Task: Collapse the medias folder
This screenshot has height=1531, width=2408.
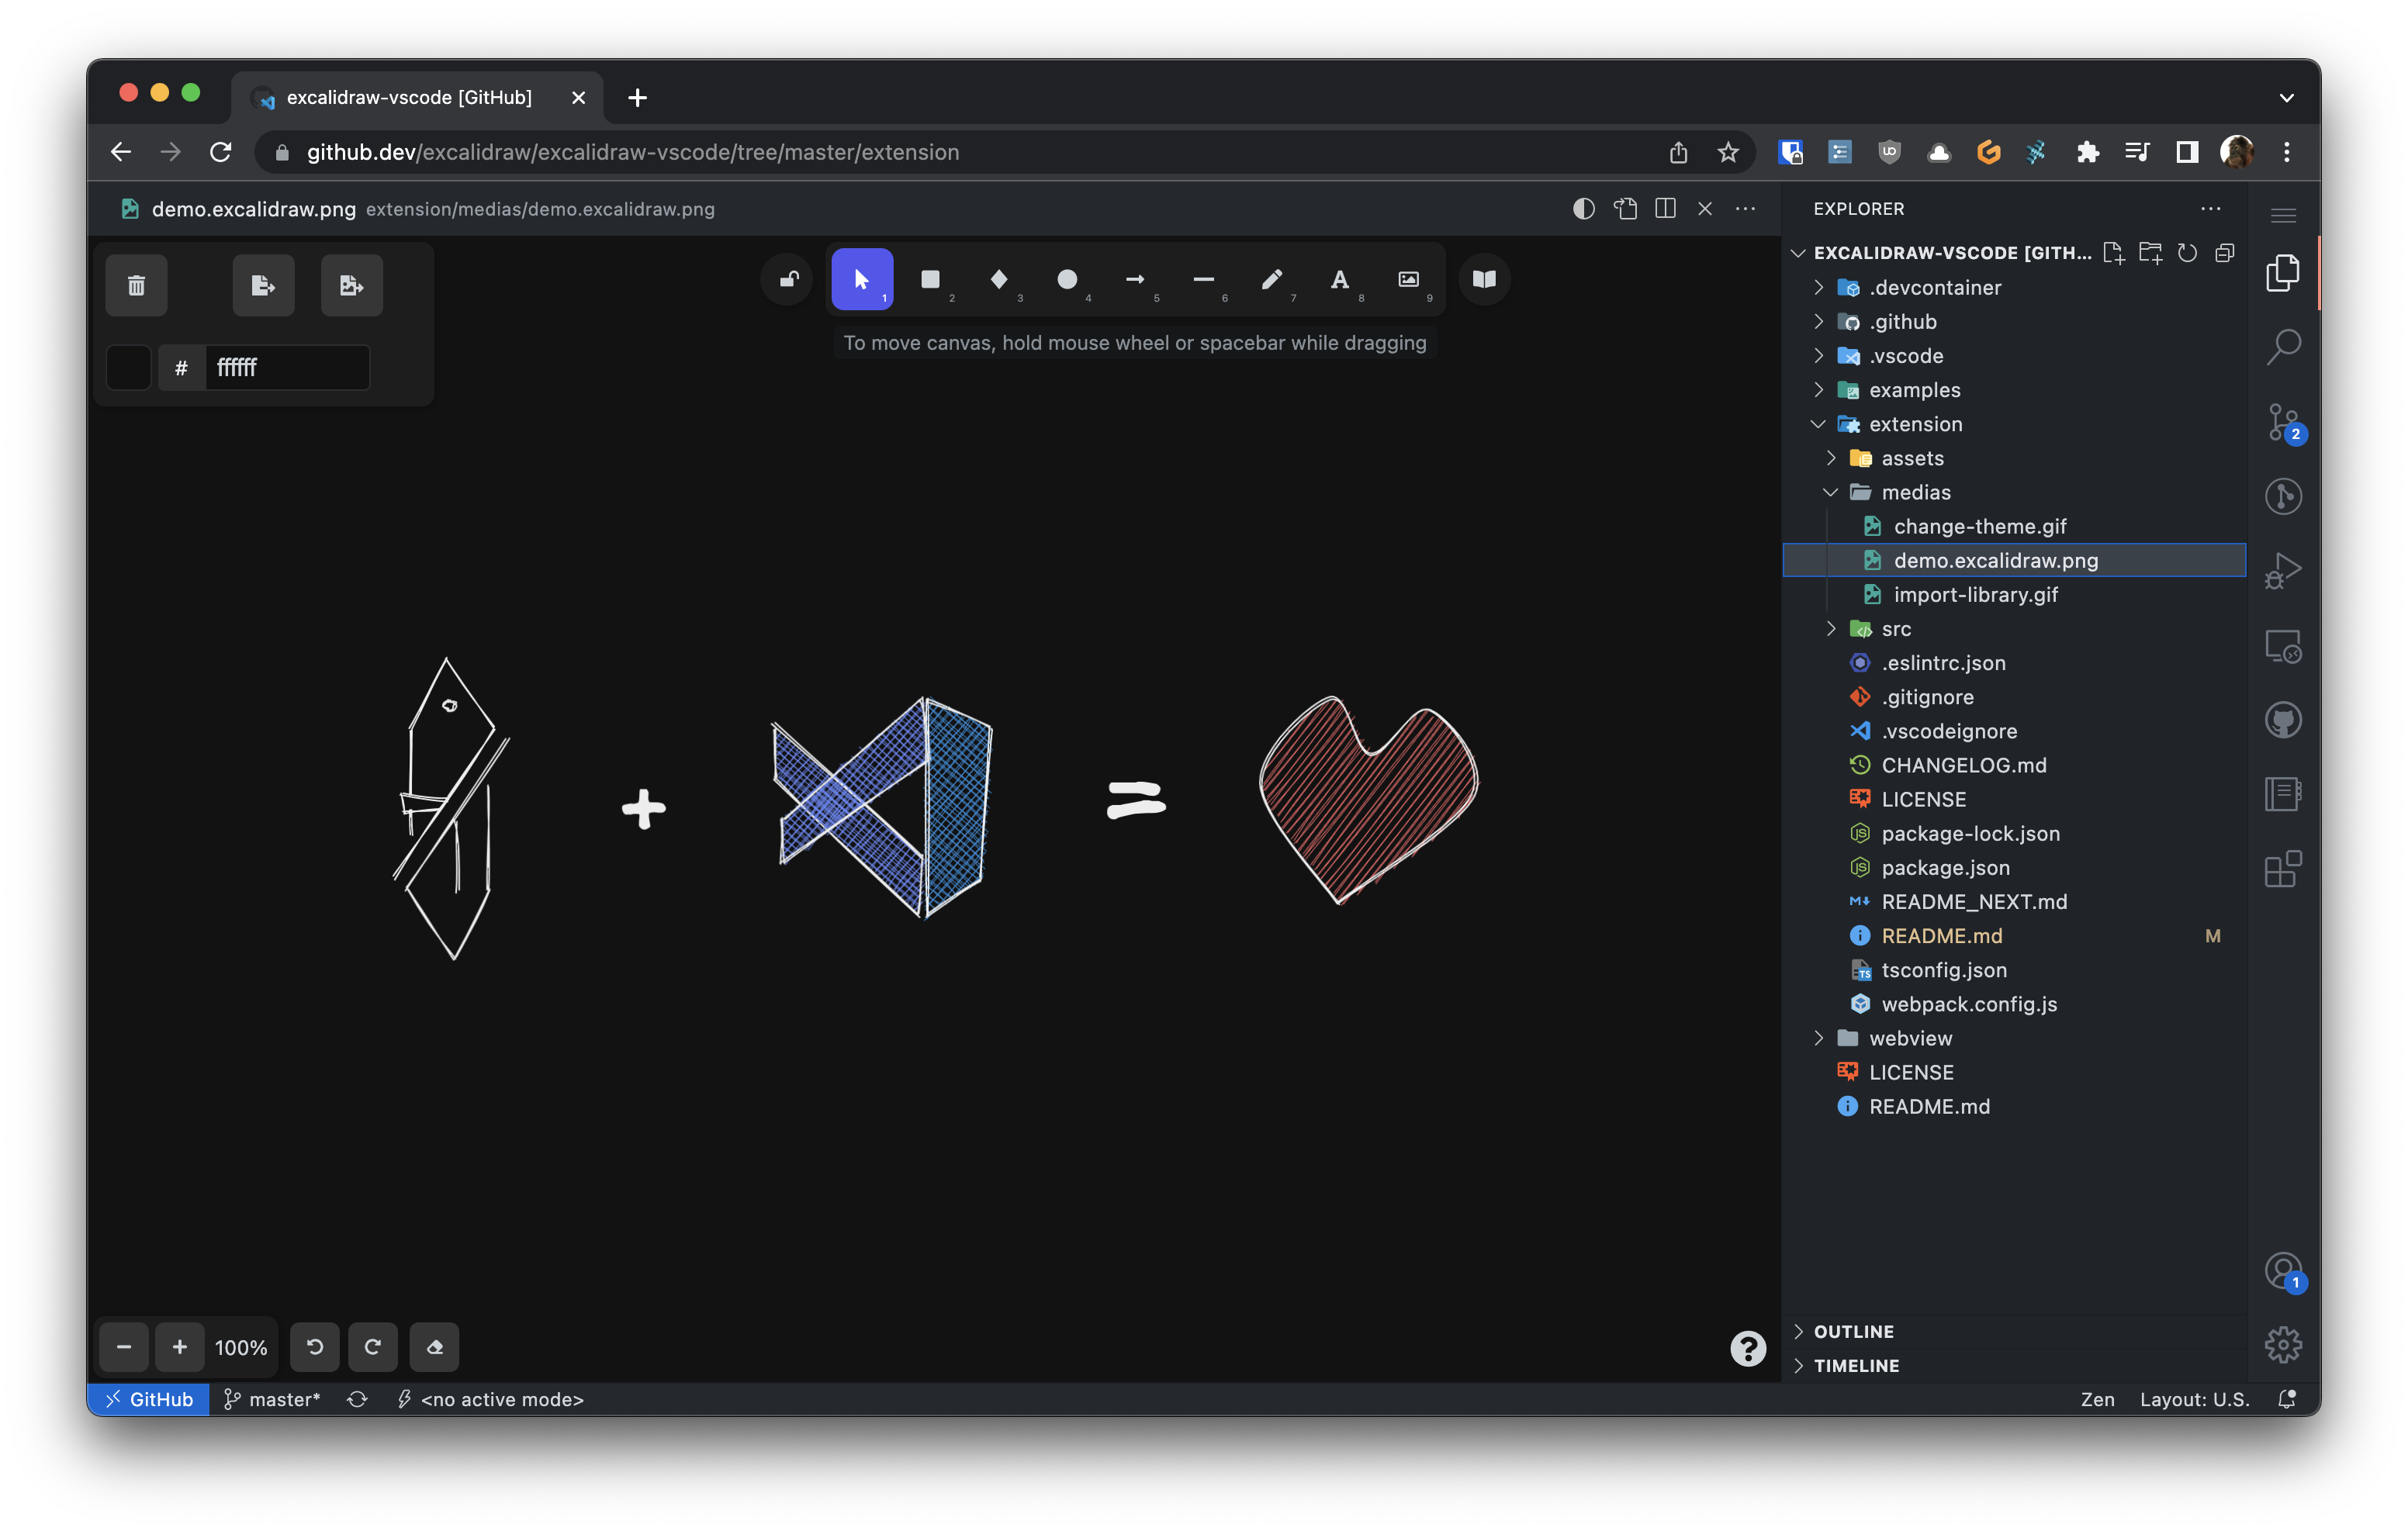Action: [1915, 492]
